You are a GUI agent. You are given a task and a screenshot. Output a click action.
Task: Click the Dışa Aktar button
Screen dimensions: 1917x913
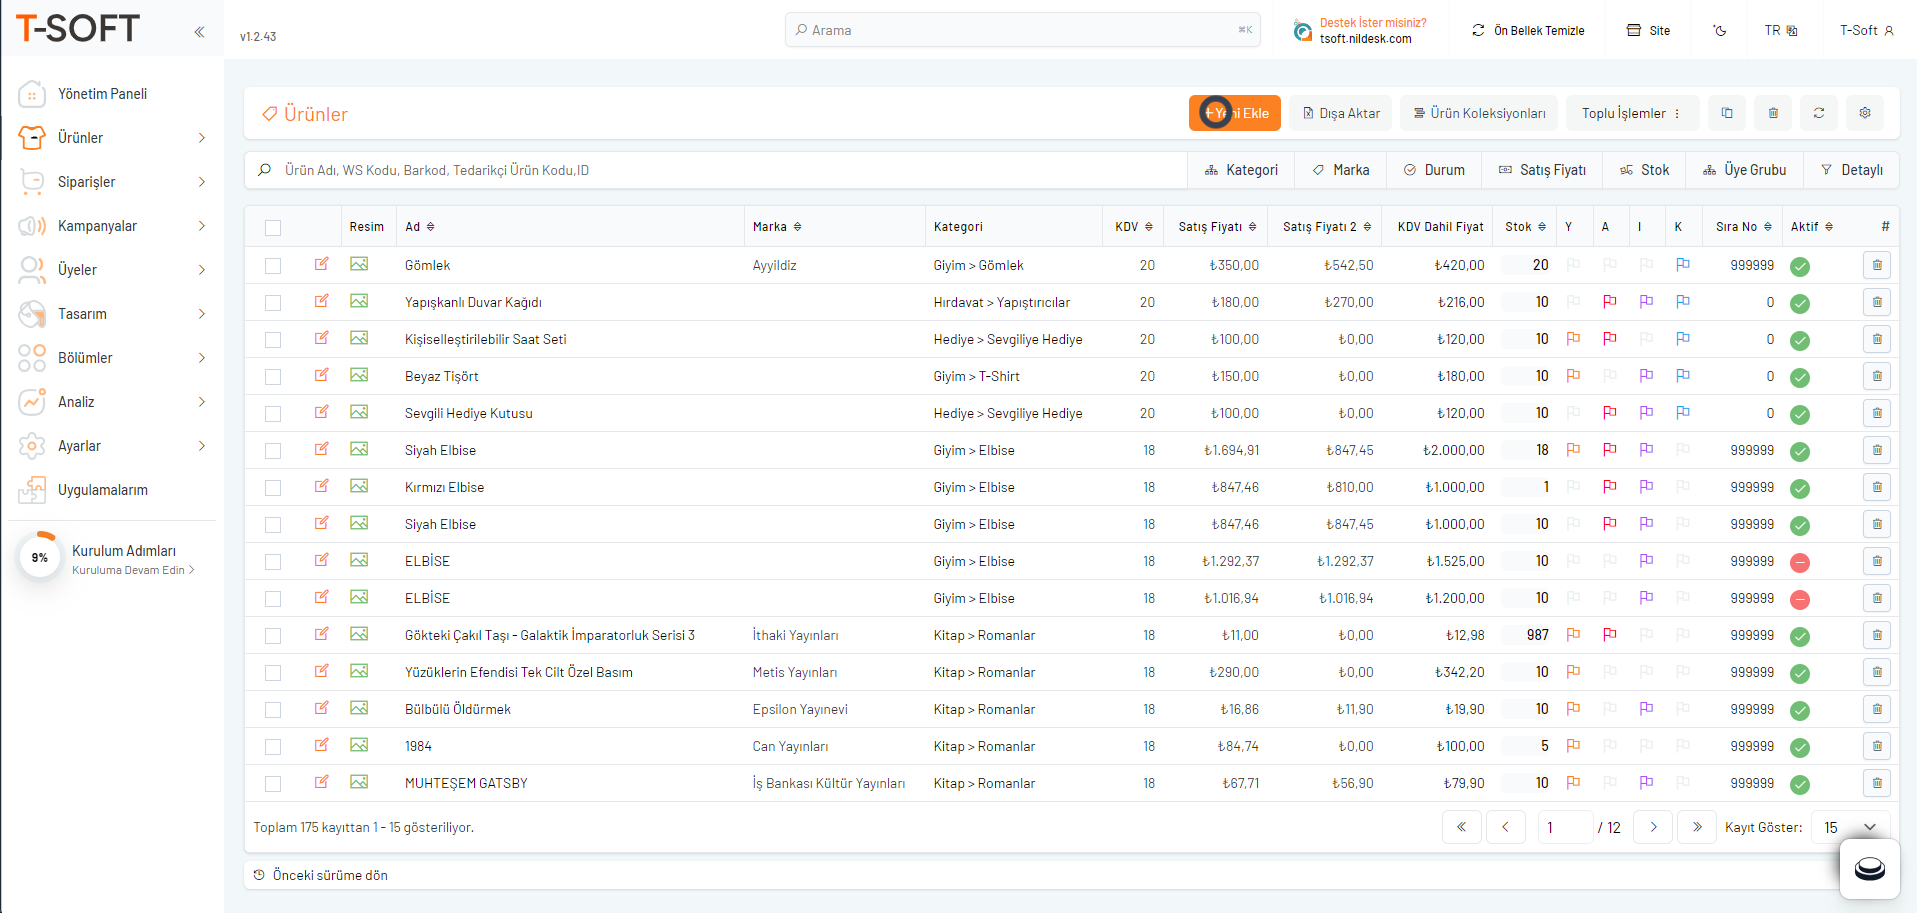tap(1340, 113)
